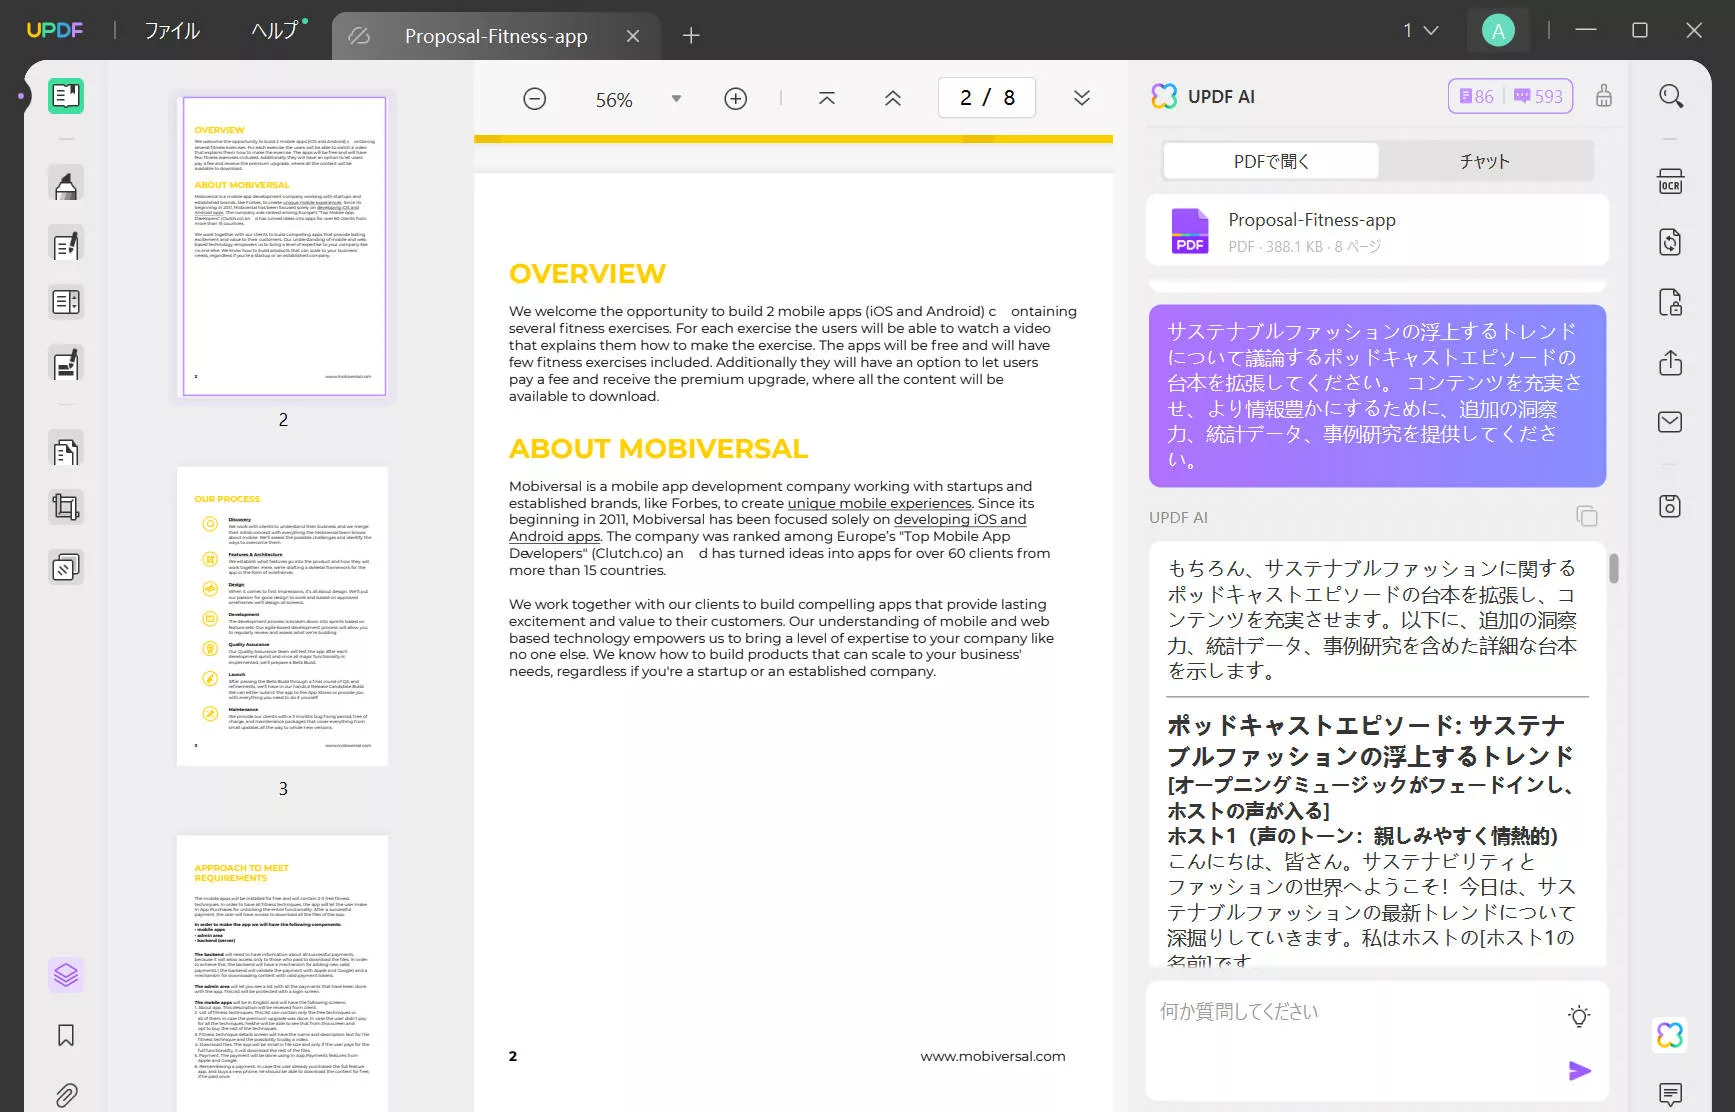1735x1112 pixels.
Task: Open the Page Tools watermark icon
Action: (x=66, y=568)
